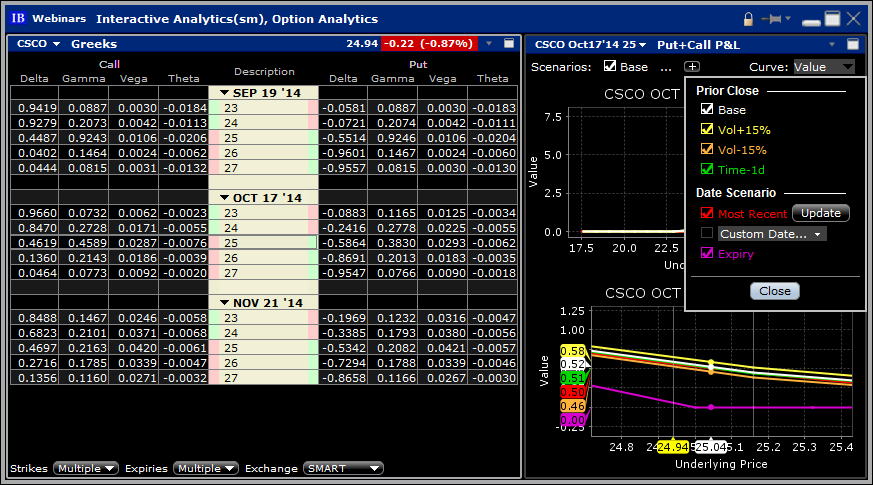Screen dimensions: 873x485
Task: Toggle Time-1d scenario checkbox
Action: [x=707, y=169]
